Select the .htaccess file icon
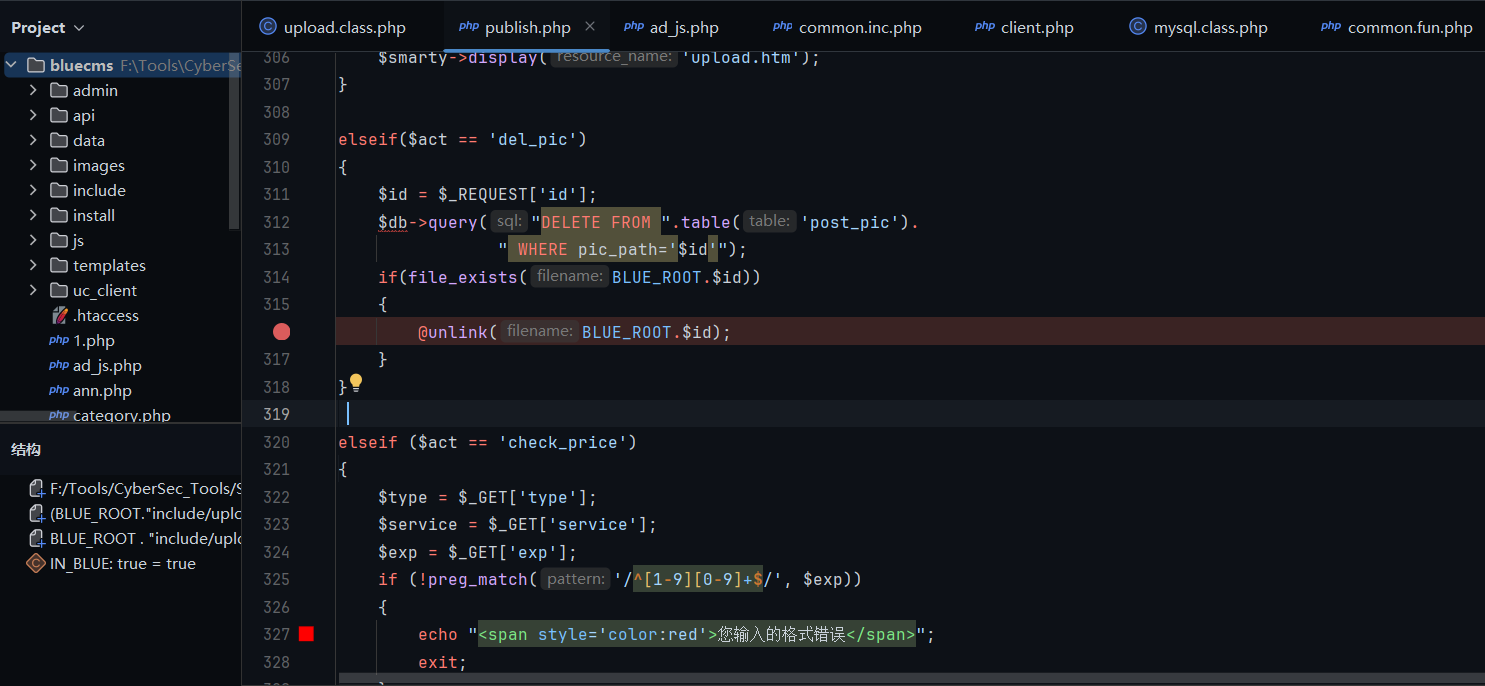 [59, 316]
